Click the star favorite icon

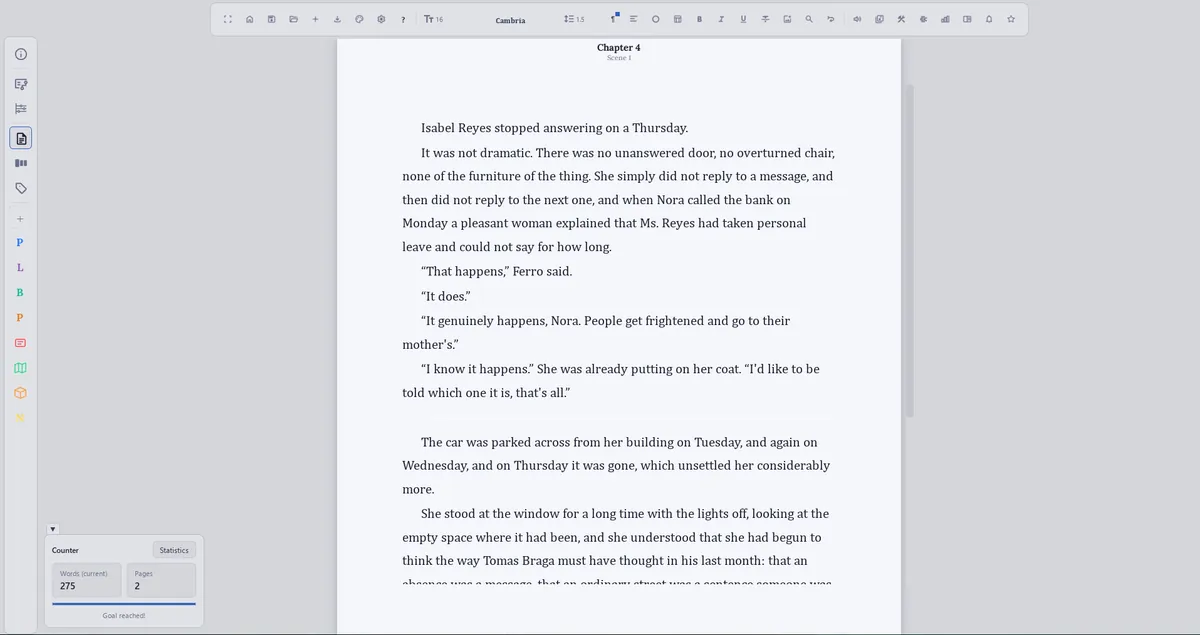(1011, 19)
